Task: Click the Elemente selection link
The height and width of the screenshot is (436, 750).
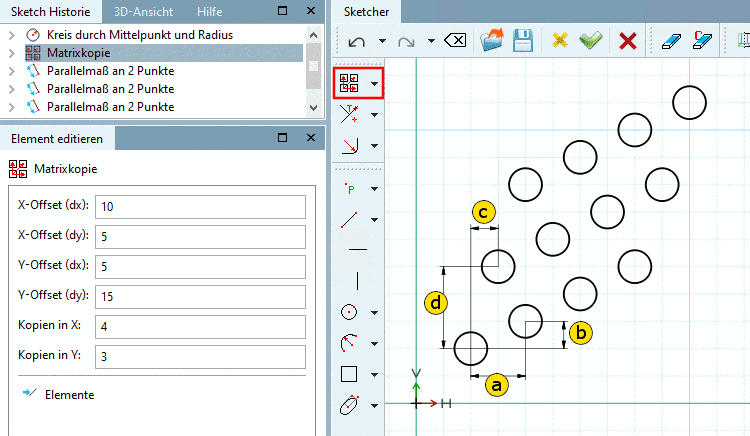Action: click(x=69, y=395)
